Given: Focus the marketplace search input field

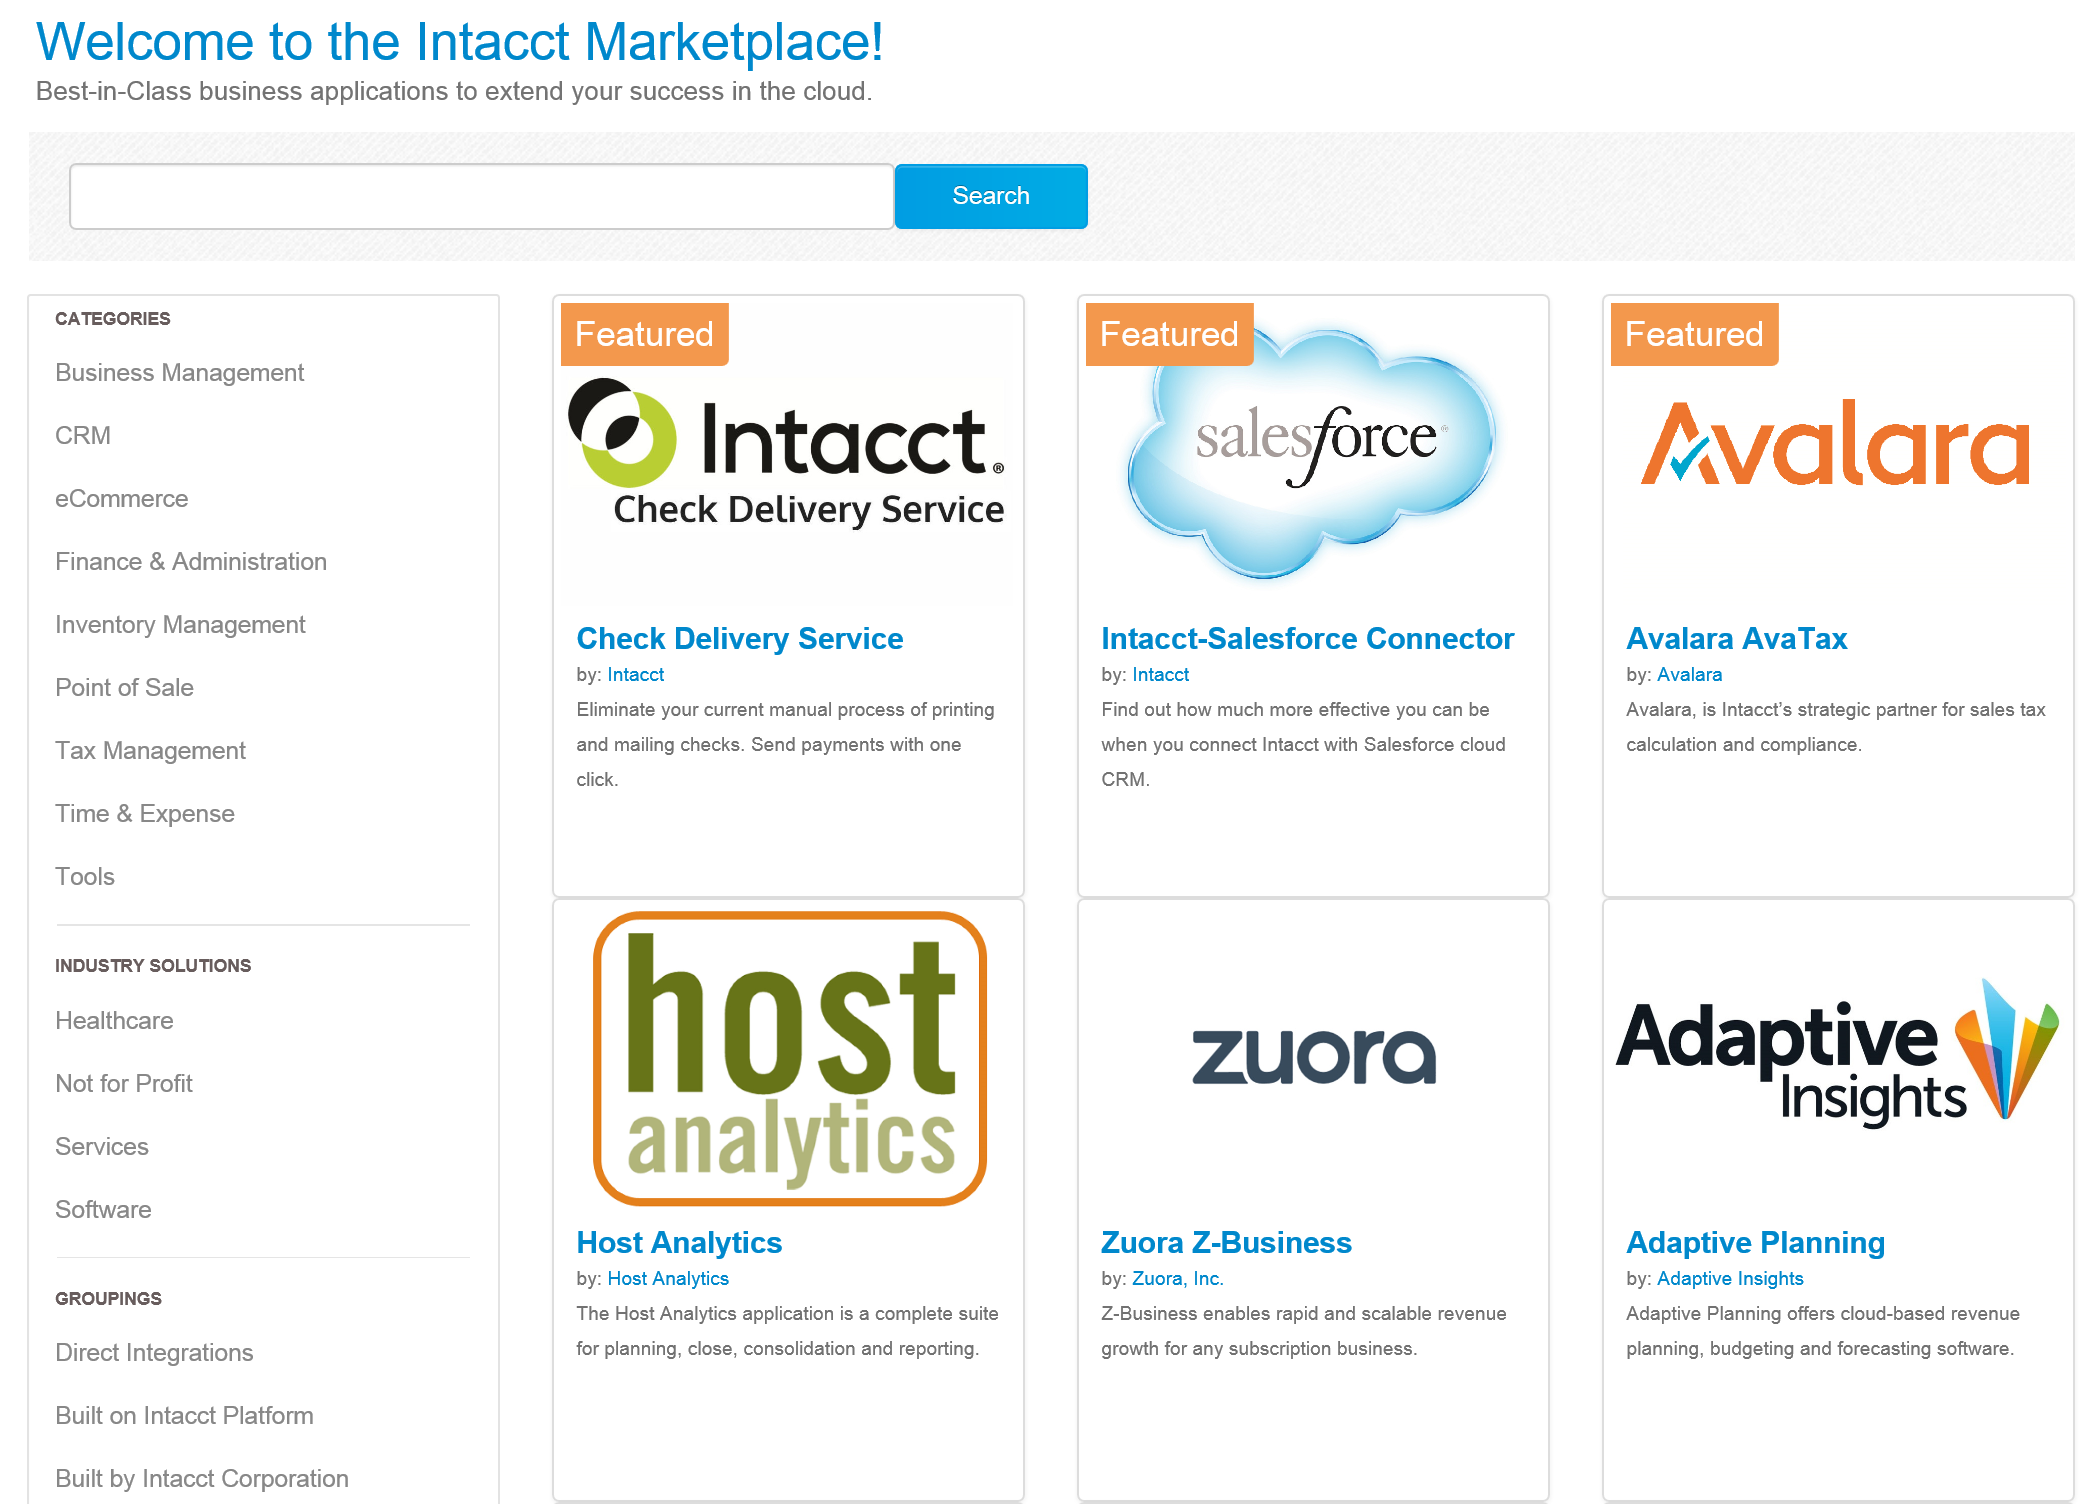Looking at the screenshot, I should (x=481, y=196).
